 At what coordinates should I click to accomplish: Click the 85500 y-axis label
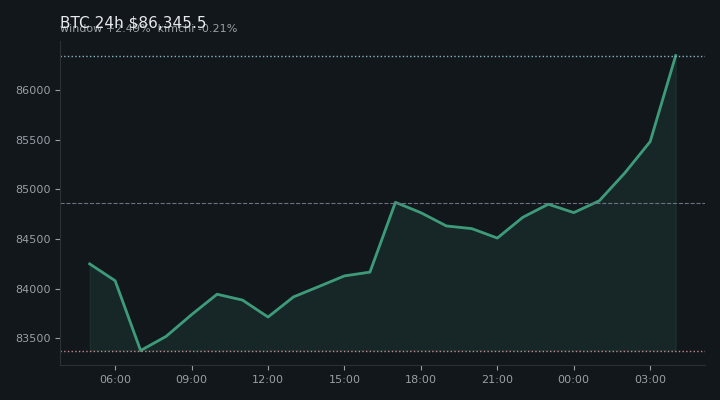coord(33,141)
